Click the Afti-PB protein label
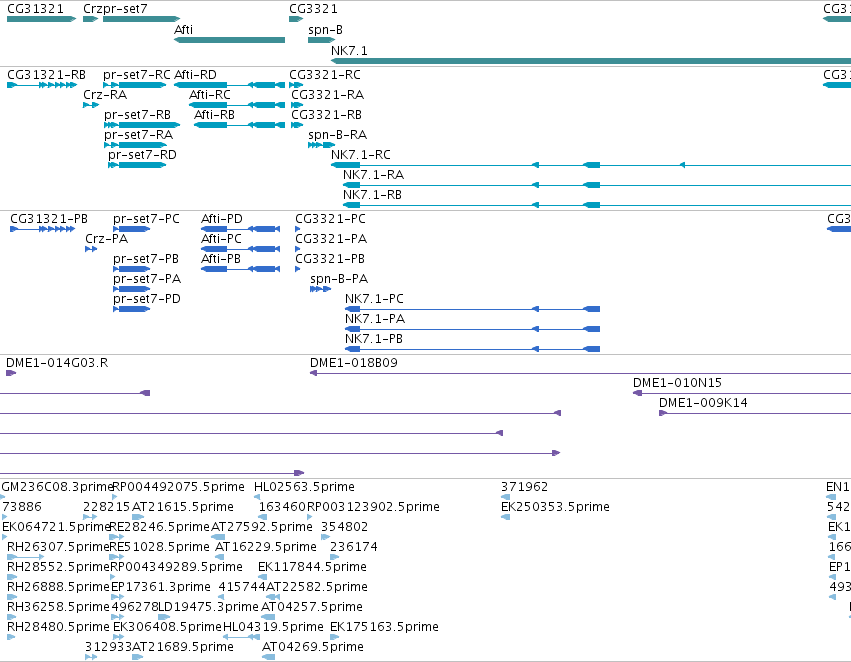The width and height of the screenshot is (851, 662). tap(221, 259)
